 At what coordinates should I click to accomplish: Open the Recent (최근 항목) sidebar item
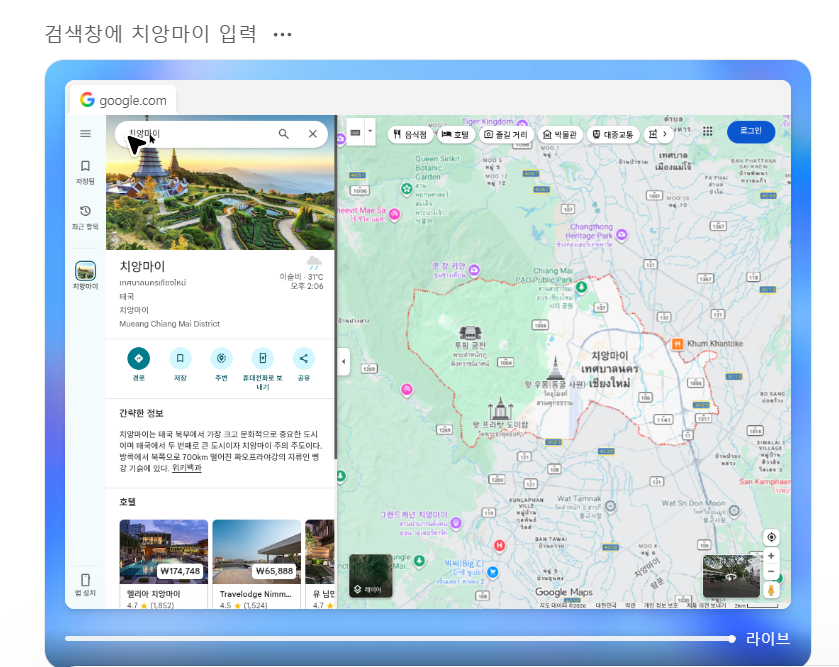(x=85, y=217)
